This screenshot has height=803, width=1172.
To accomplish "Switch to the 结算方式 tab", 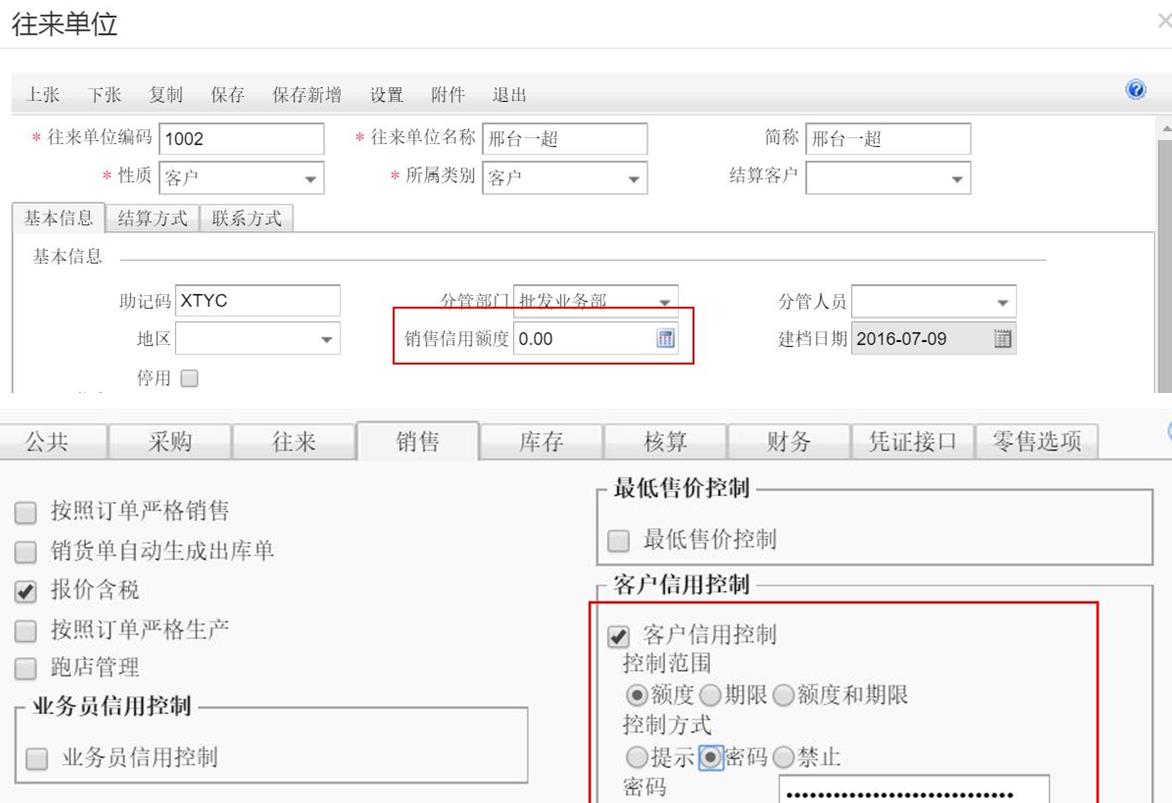I will coord(152,218).
